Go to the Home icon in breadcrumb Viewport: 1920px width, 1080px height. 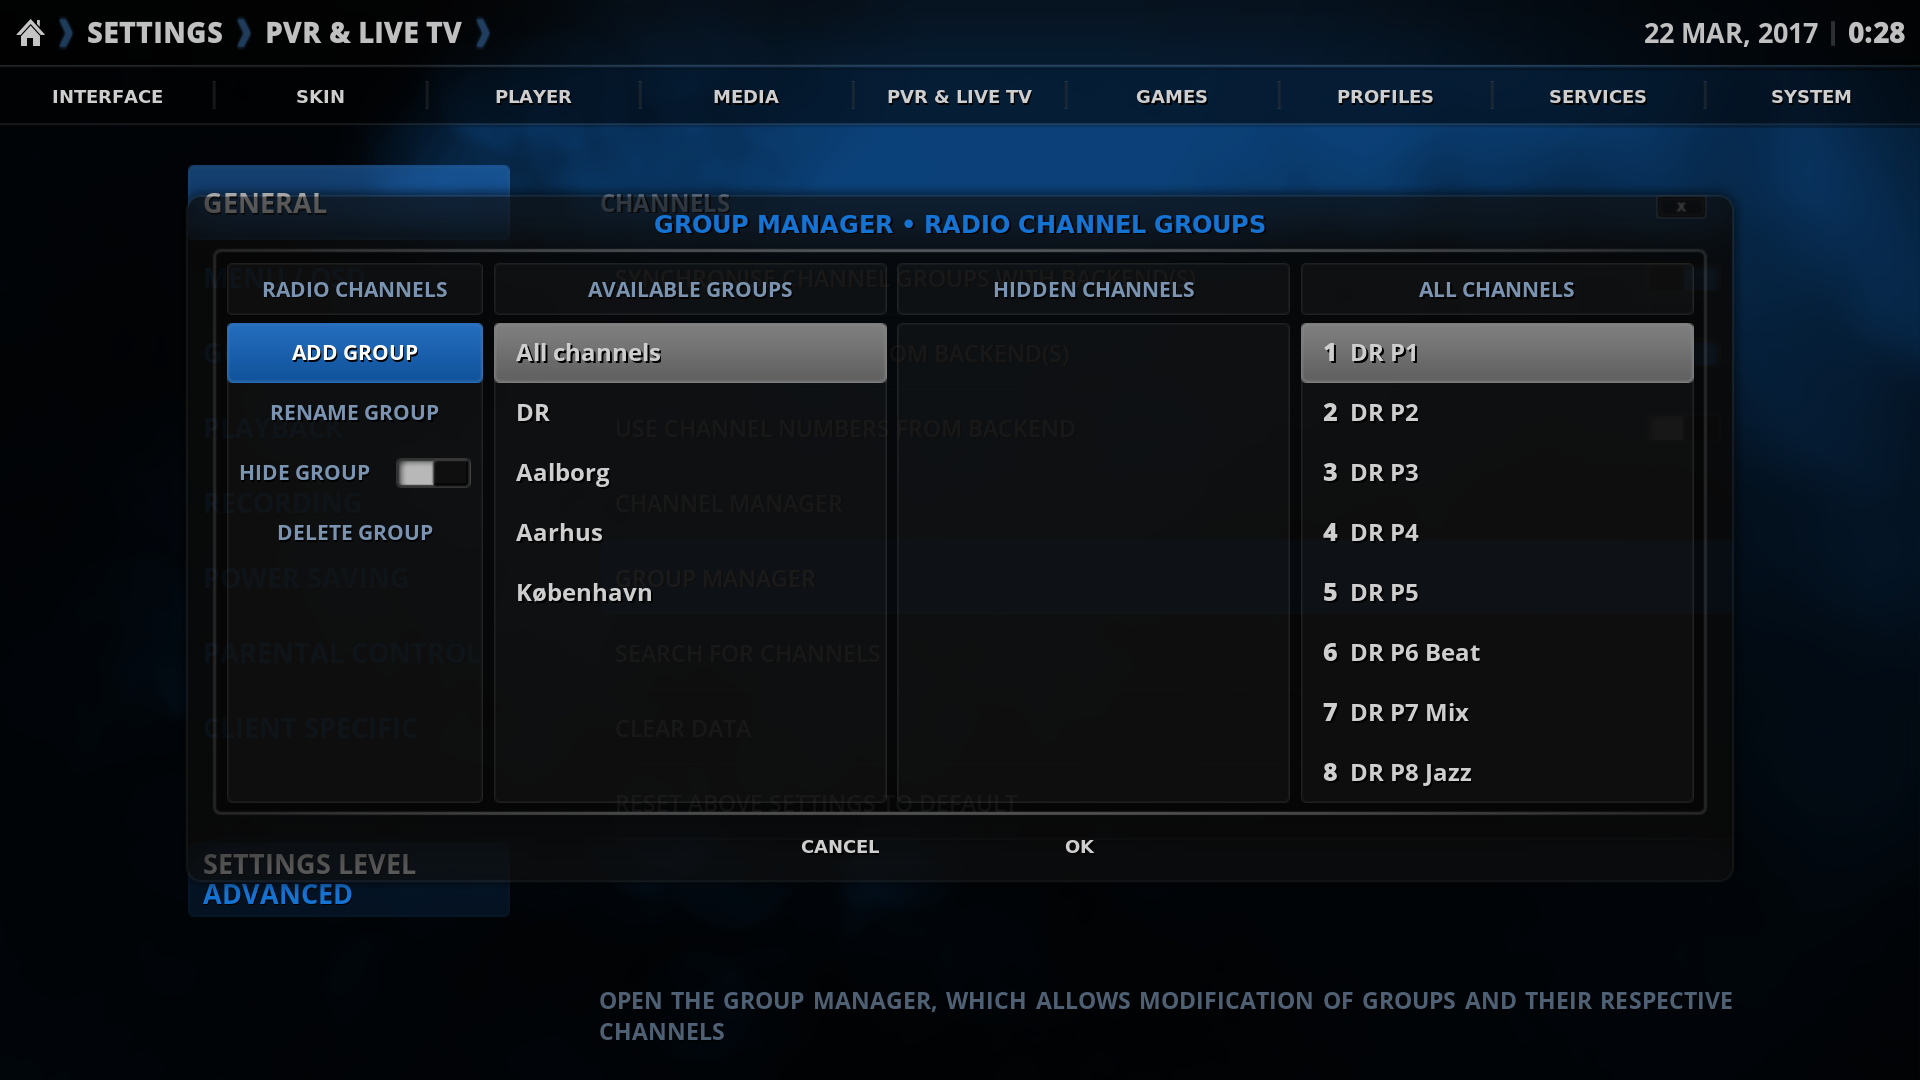31,33
